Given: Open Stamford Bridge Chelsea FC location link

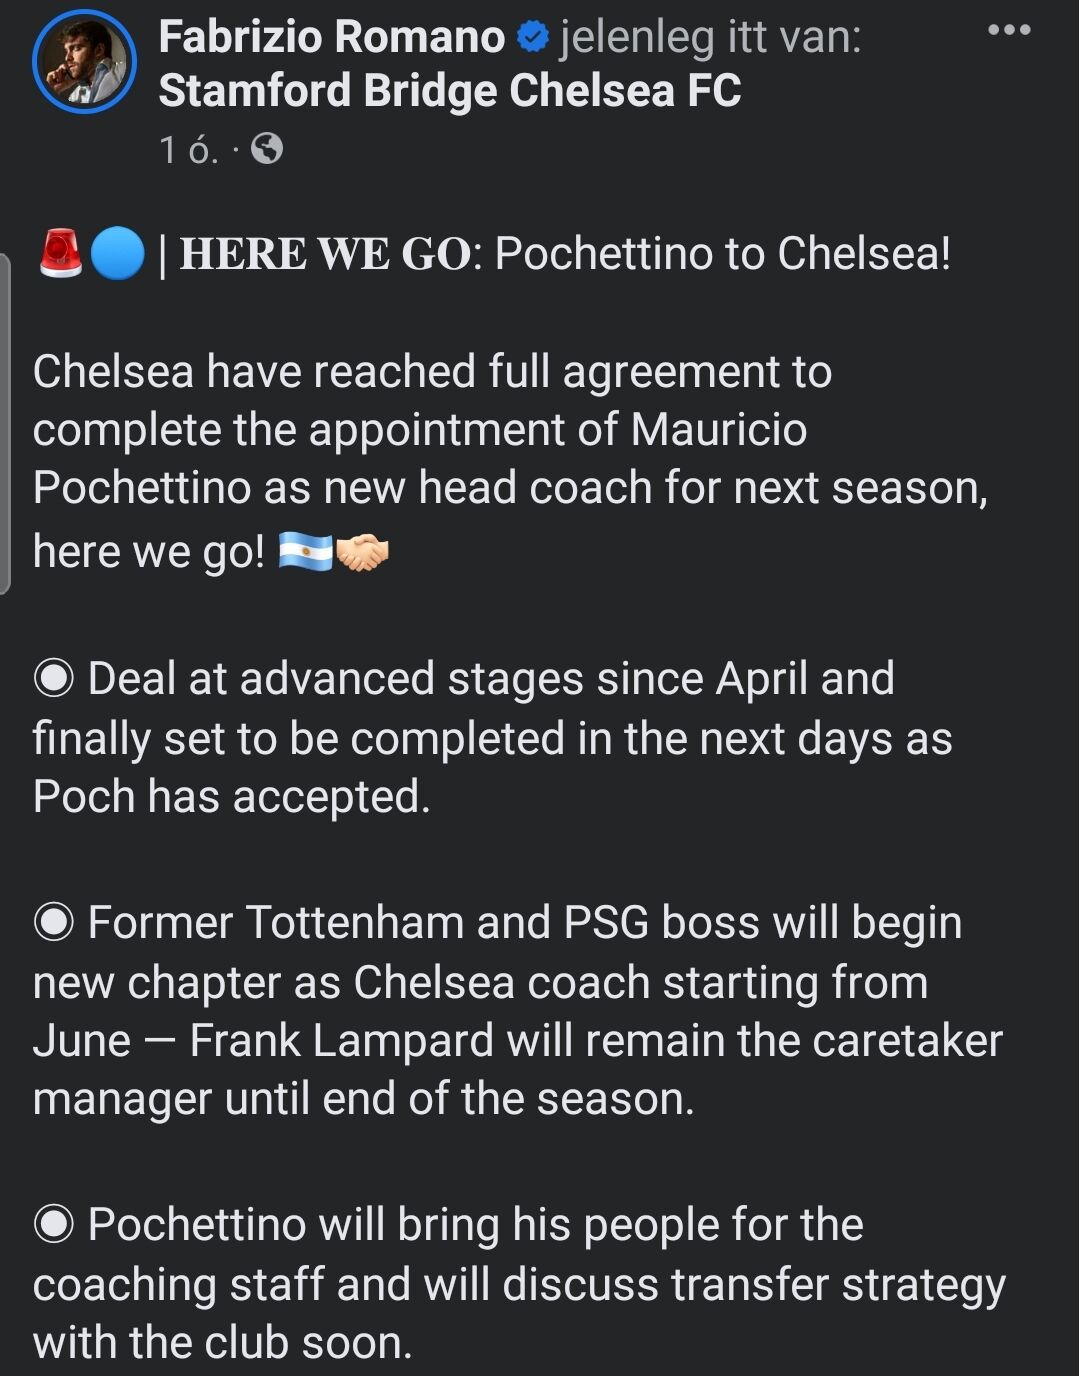Looking at the screenshot, I should coord(450,91).
